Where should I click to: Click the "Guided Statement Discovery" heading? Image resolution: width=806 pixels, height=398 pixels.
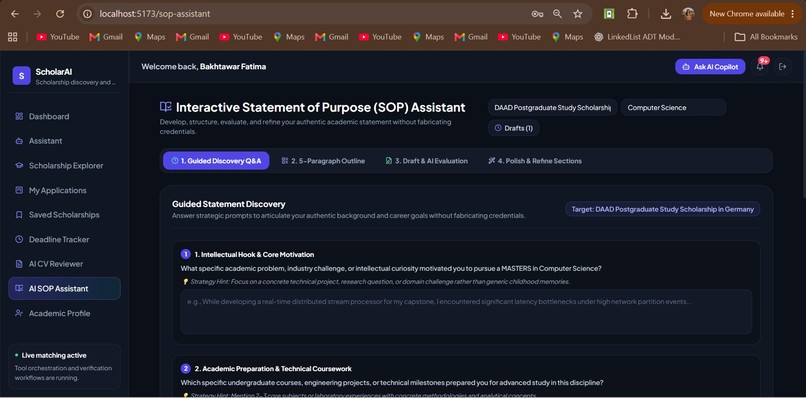(229, 204)
